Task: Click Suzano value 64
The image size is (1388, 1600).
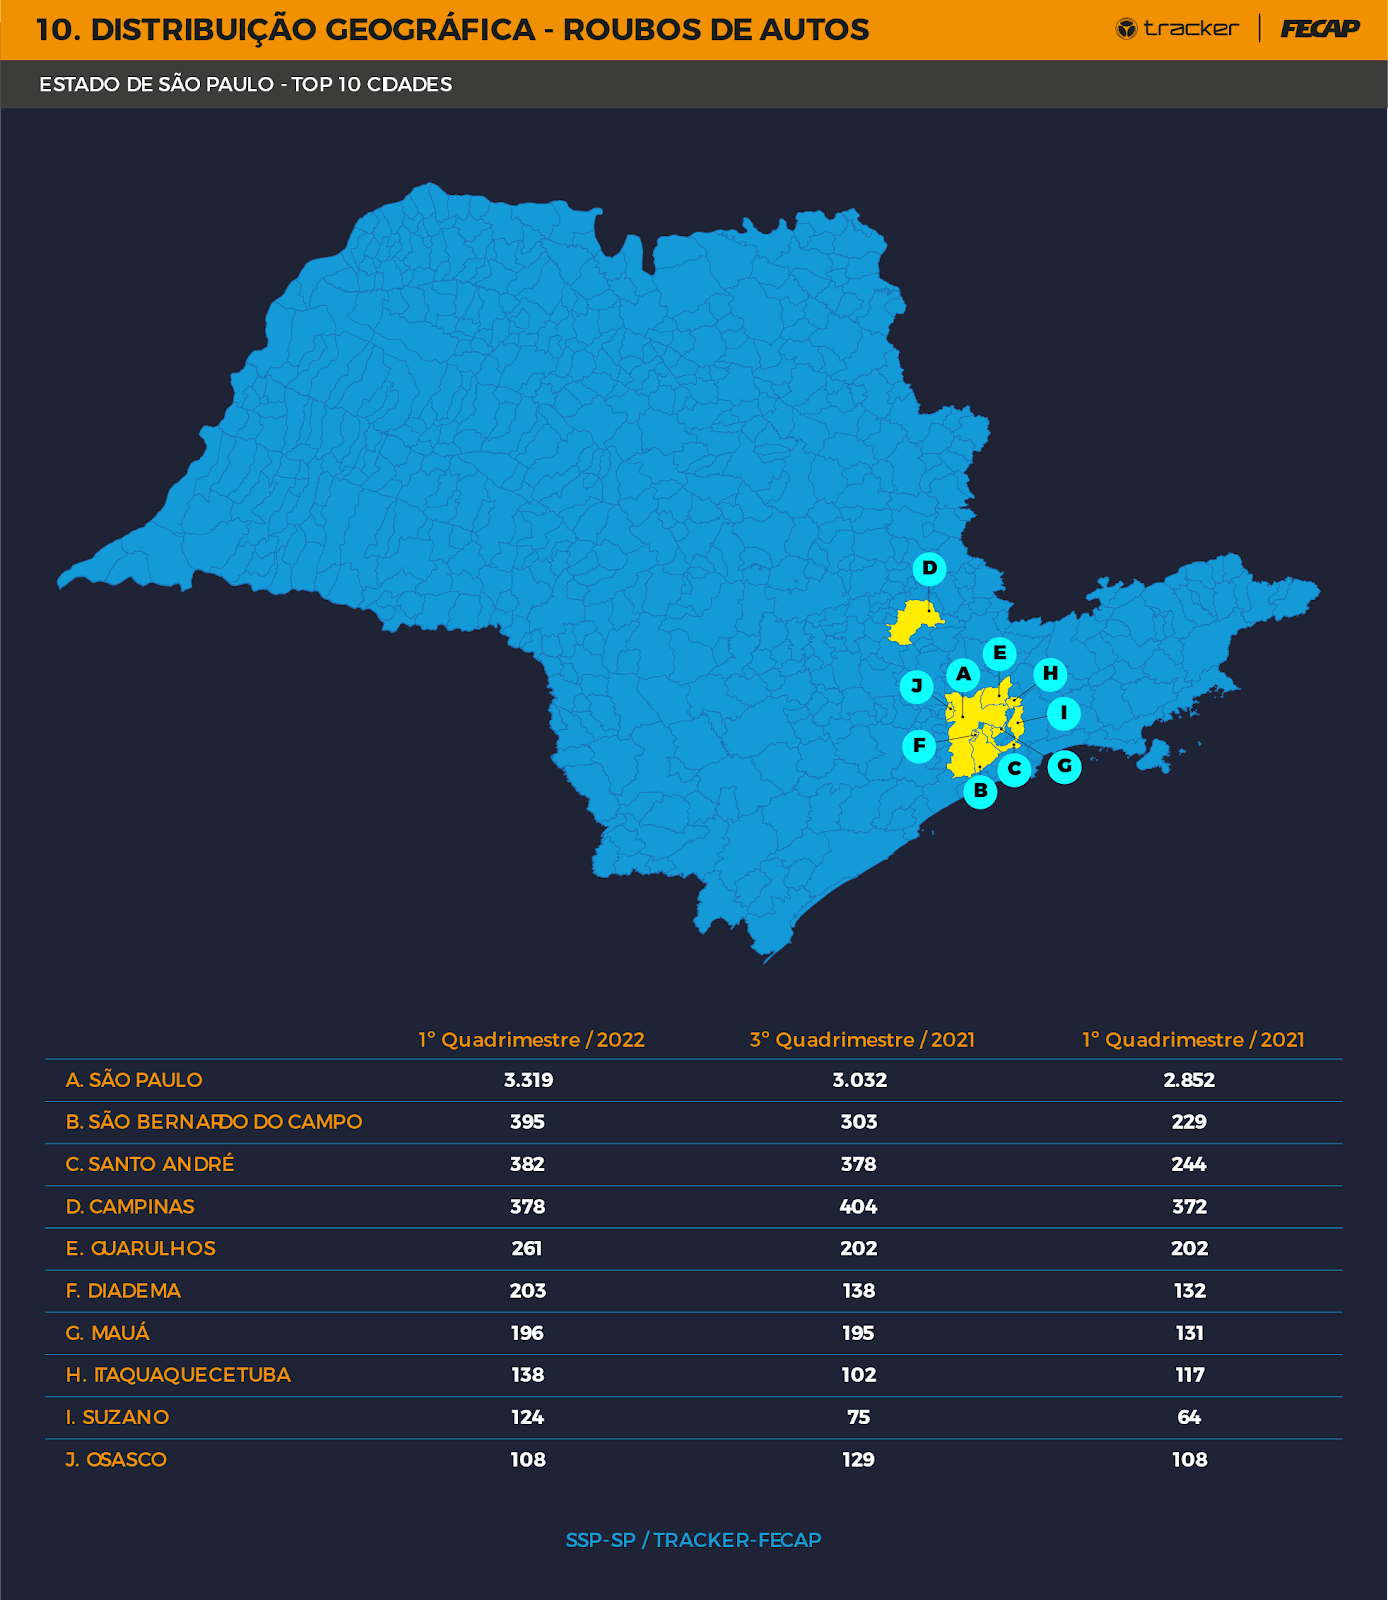Action: pos(1189,1417)
